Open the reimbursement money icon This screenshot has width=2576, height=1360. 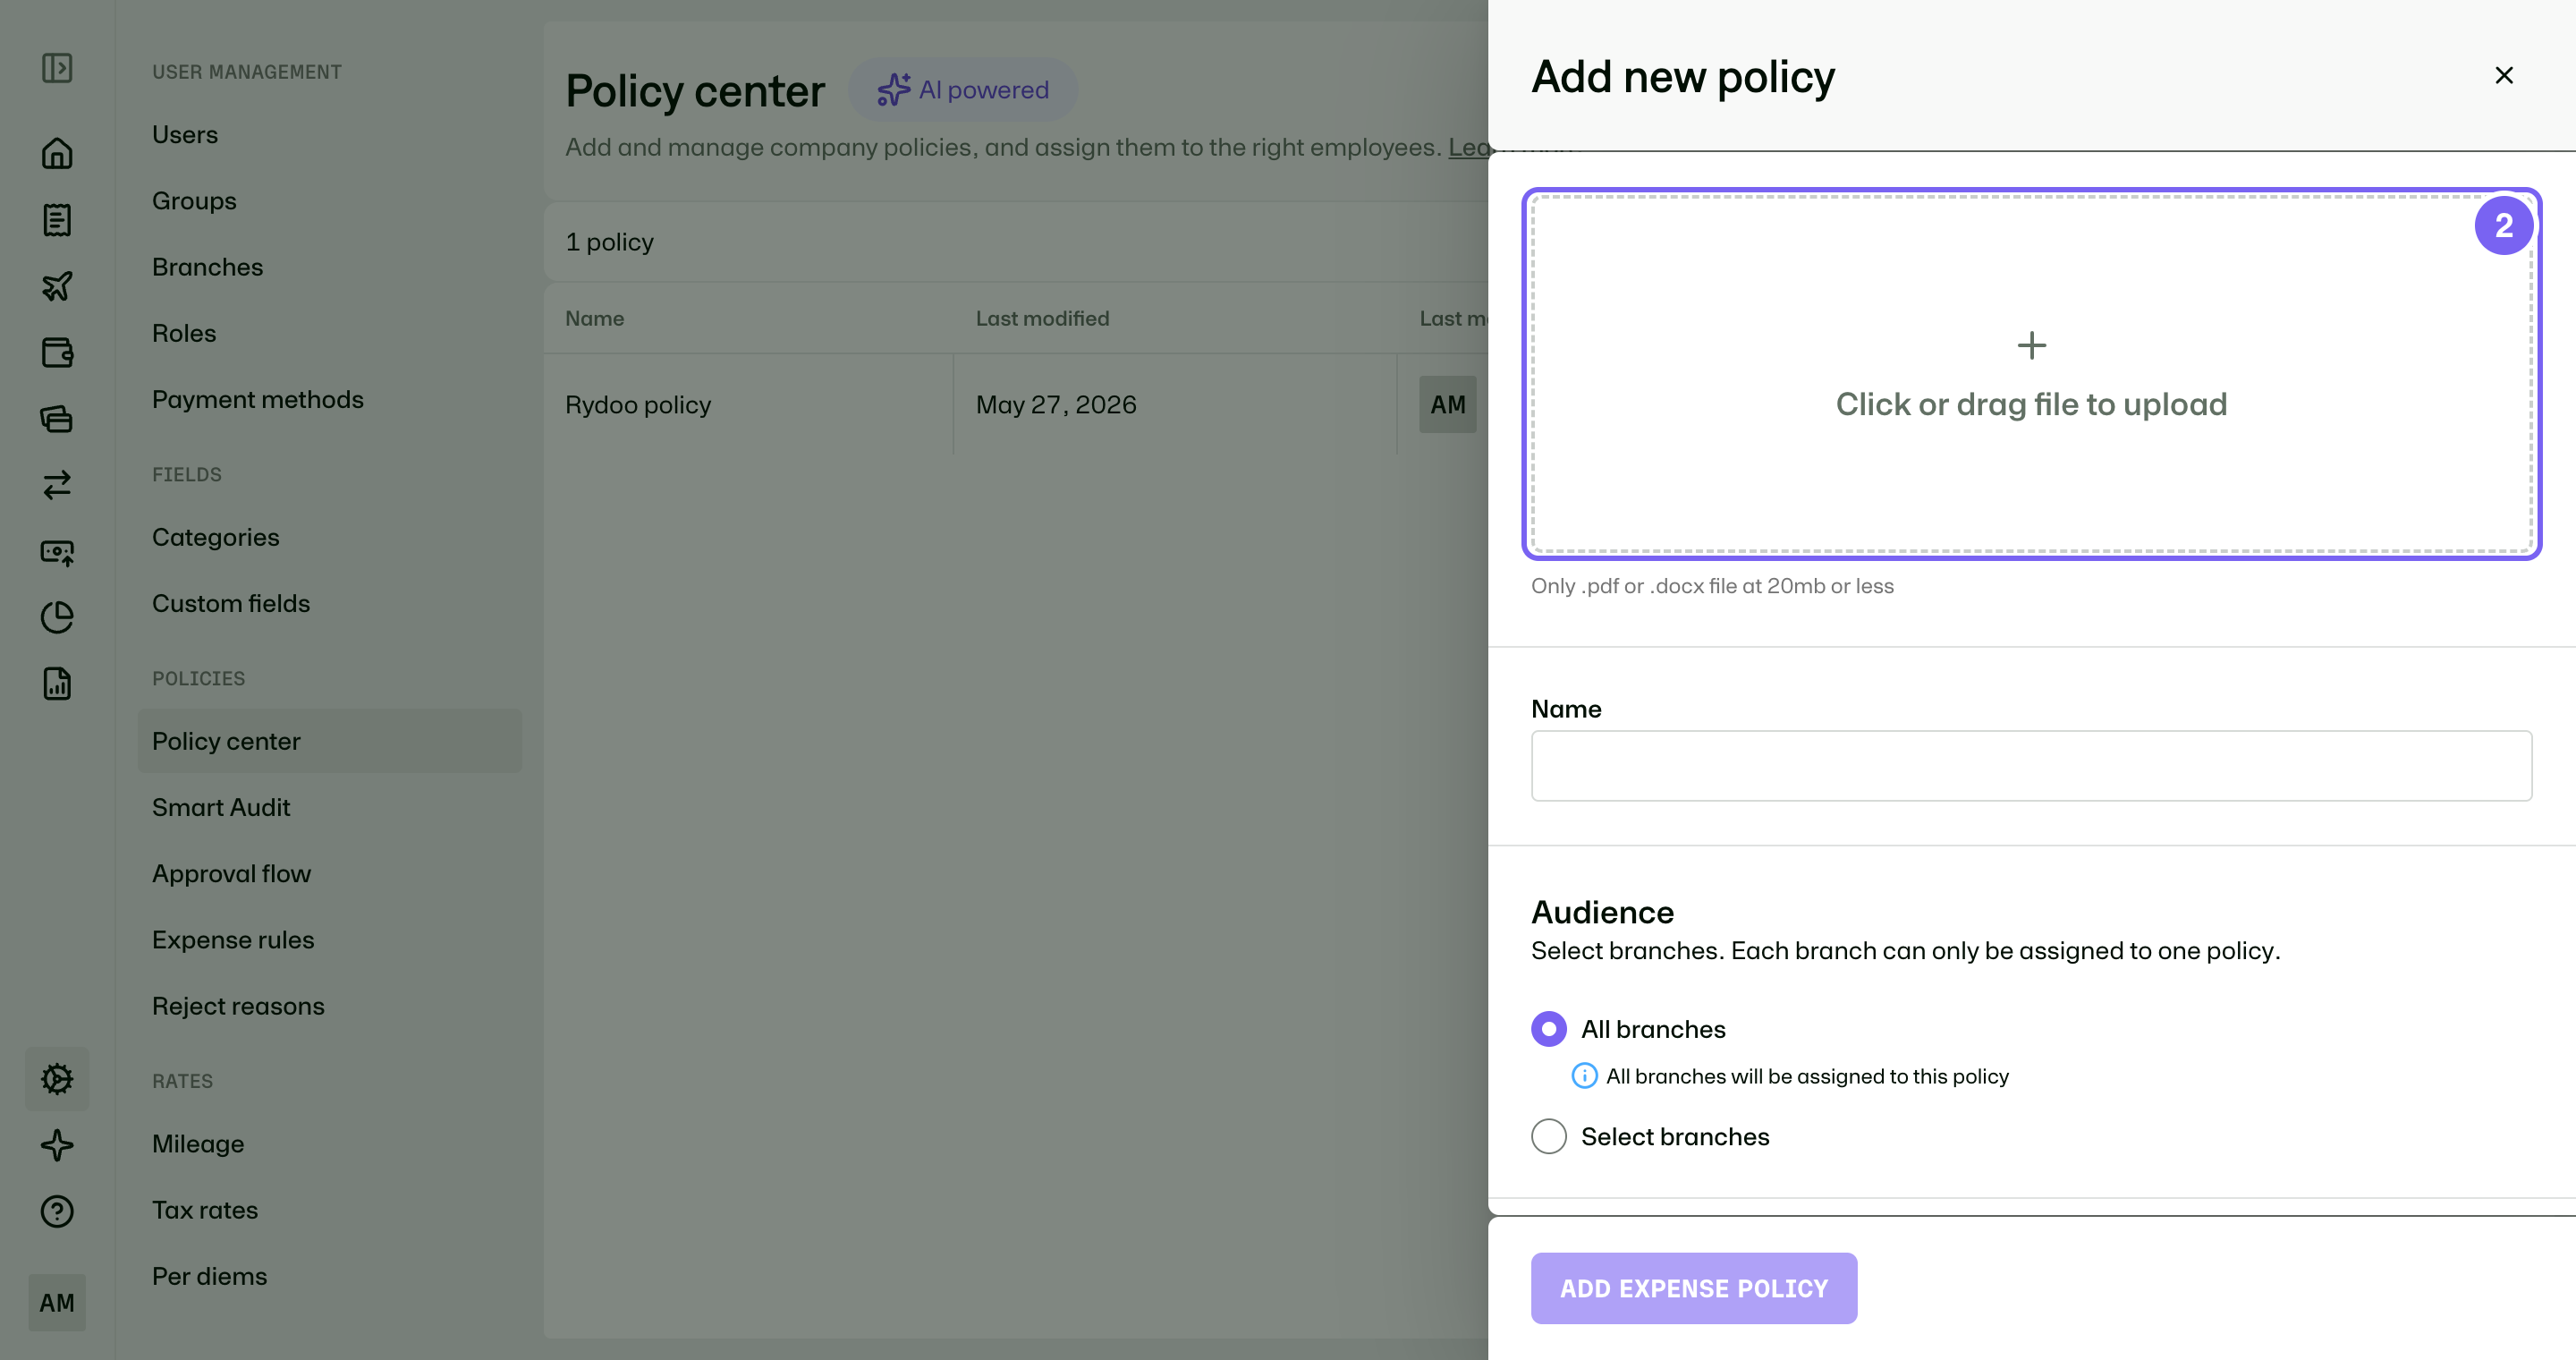(x=57, y=551)
